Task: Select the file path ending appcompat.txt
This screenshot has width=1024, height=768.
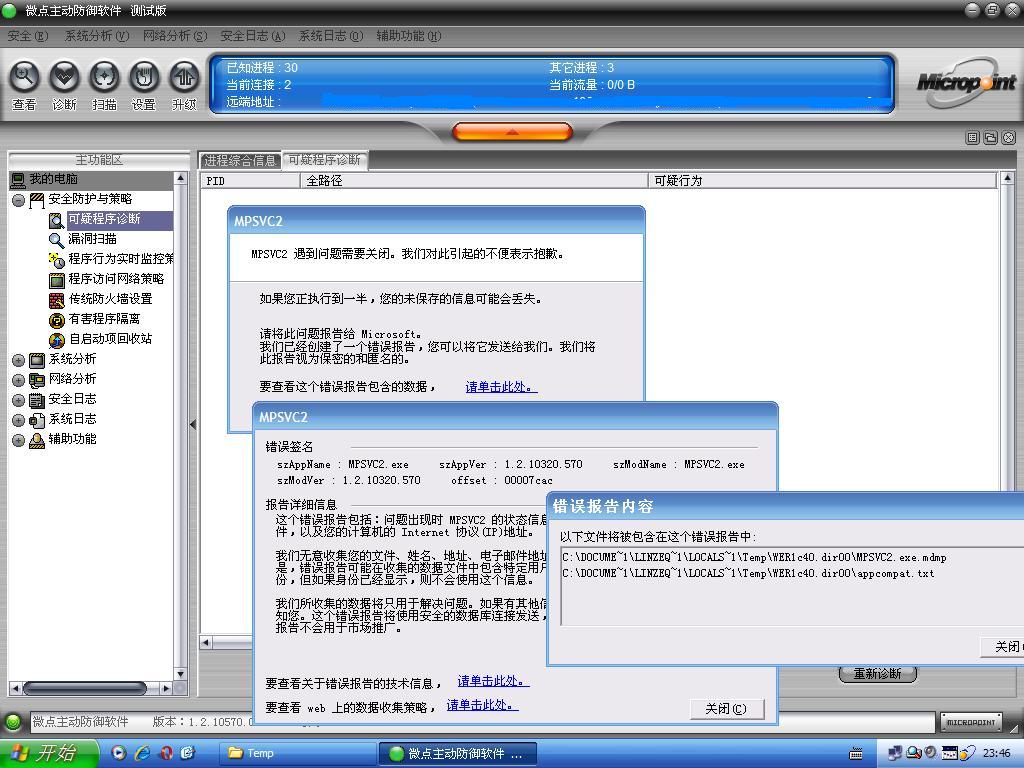Action: (x=748, y=573)
